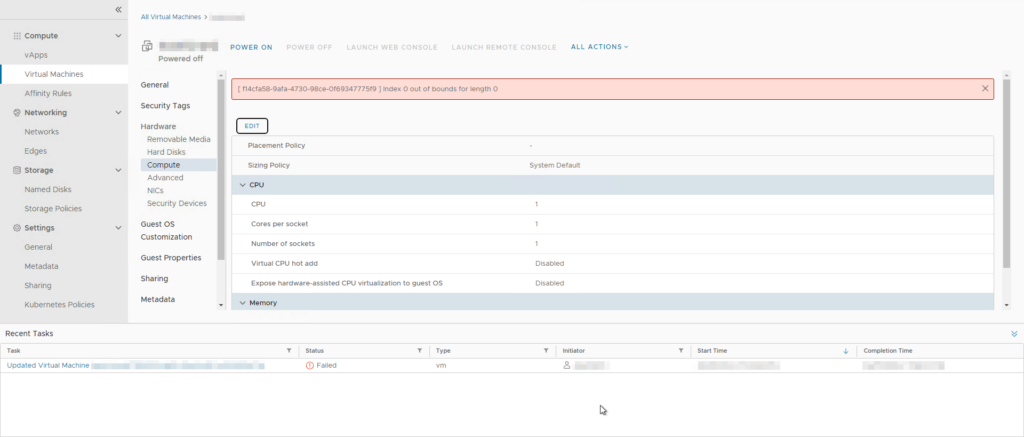Power on the virtual machine
The width and height of the screenshot is (1024, 437).
251,47
